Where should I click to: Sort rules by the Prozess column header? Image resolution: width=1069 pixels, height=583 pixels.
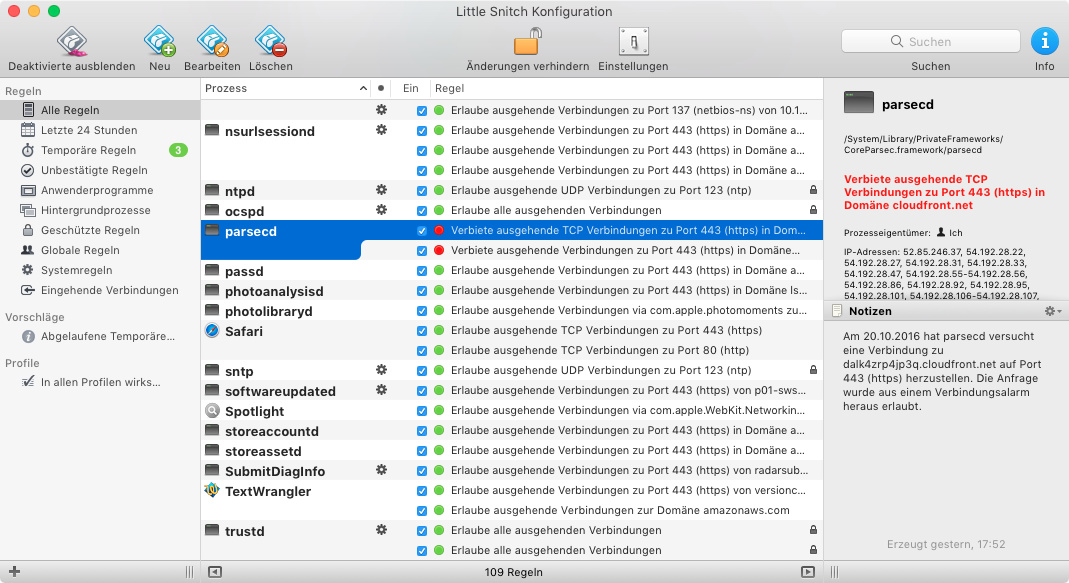tap(280, 88)
